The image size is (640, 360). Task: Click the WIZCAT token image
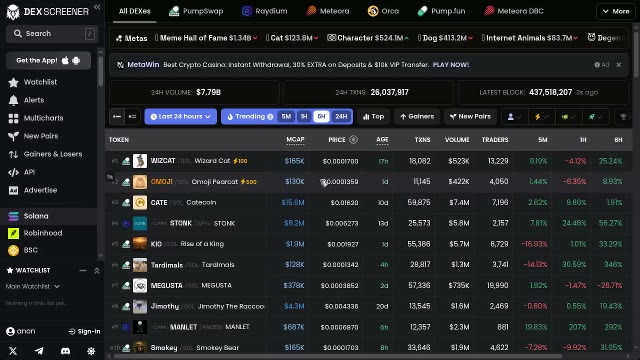point(140,161)
